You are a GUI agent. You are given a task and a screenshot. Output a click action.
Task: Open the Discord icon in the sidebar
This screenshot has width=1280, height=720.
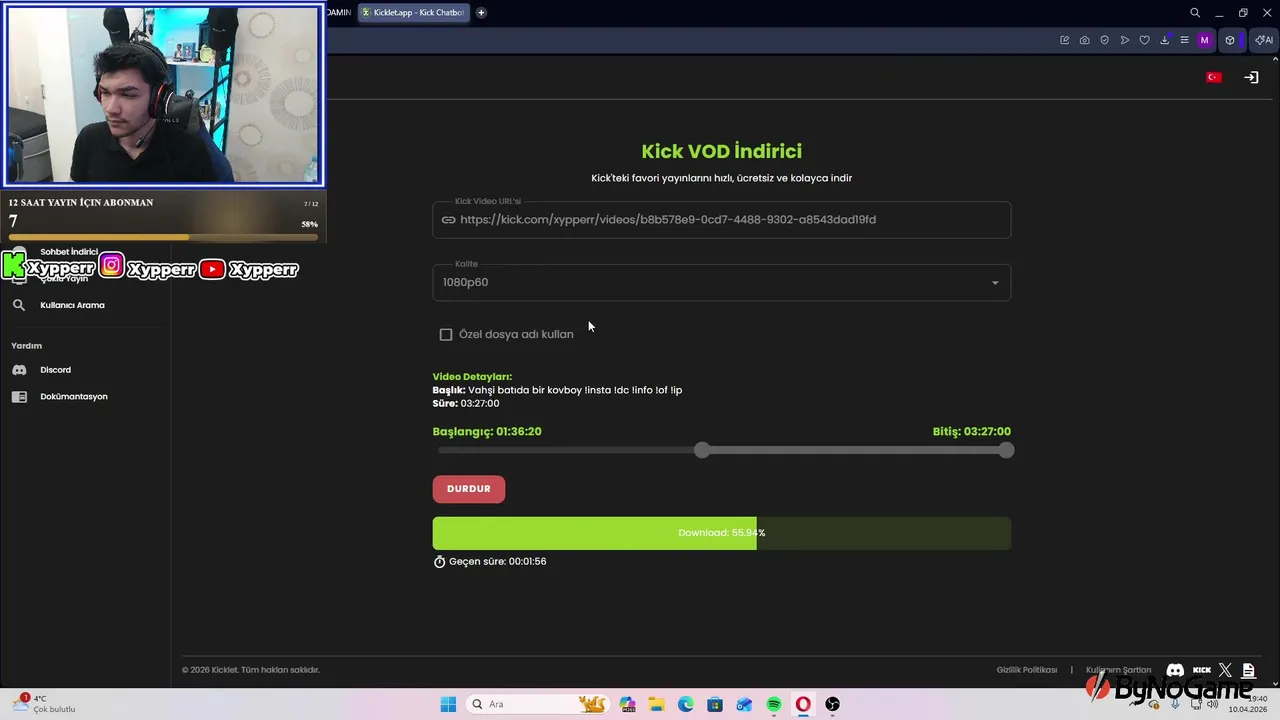coord(19,370)
